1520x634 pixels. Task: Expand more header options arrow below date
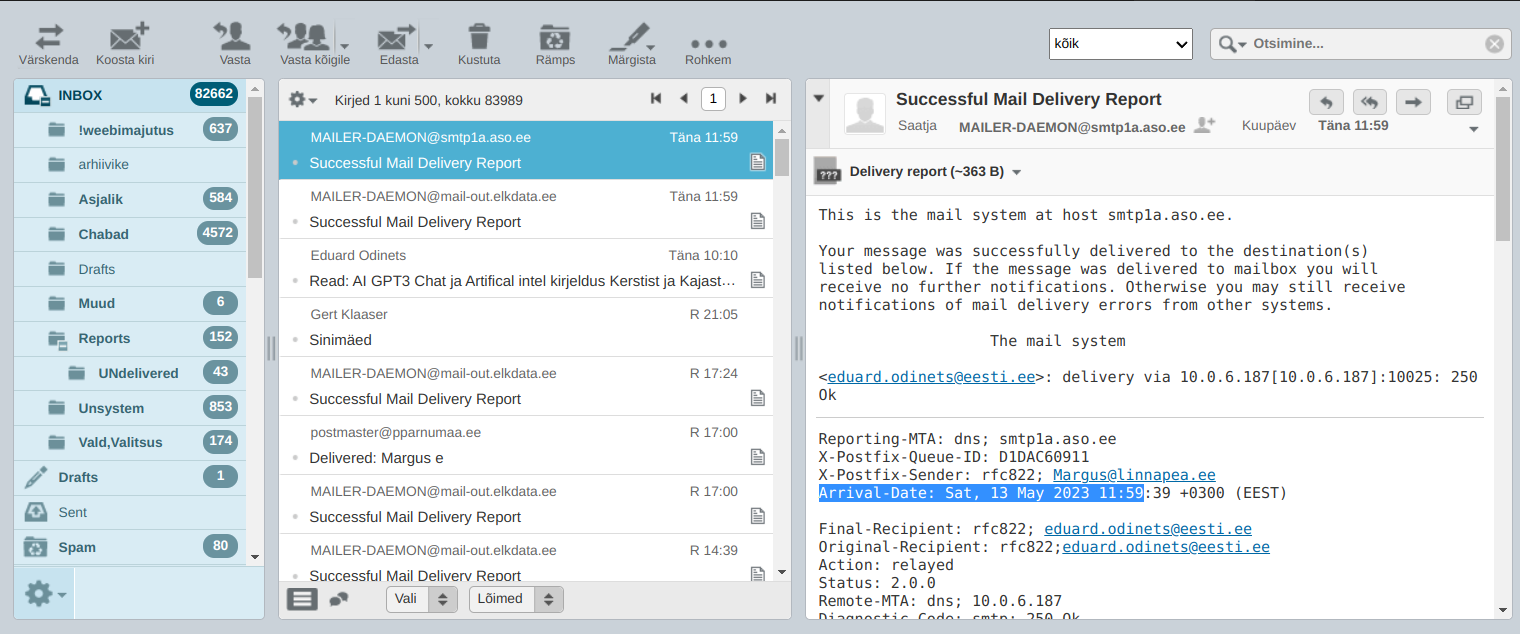(x=1474, y=130)
